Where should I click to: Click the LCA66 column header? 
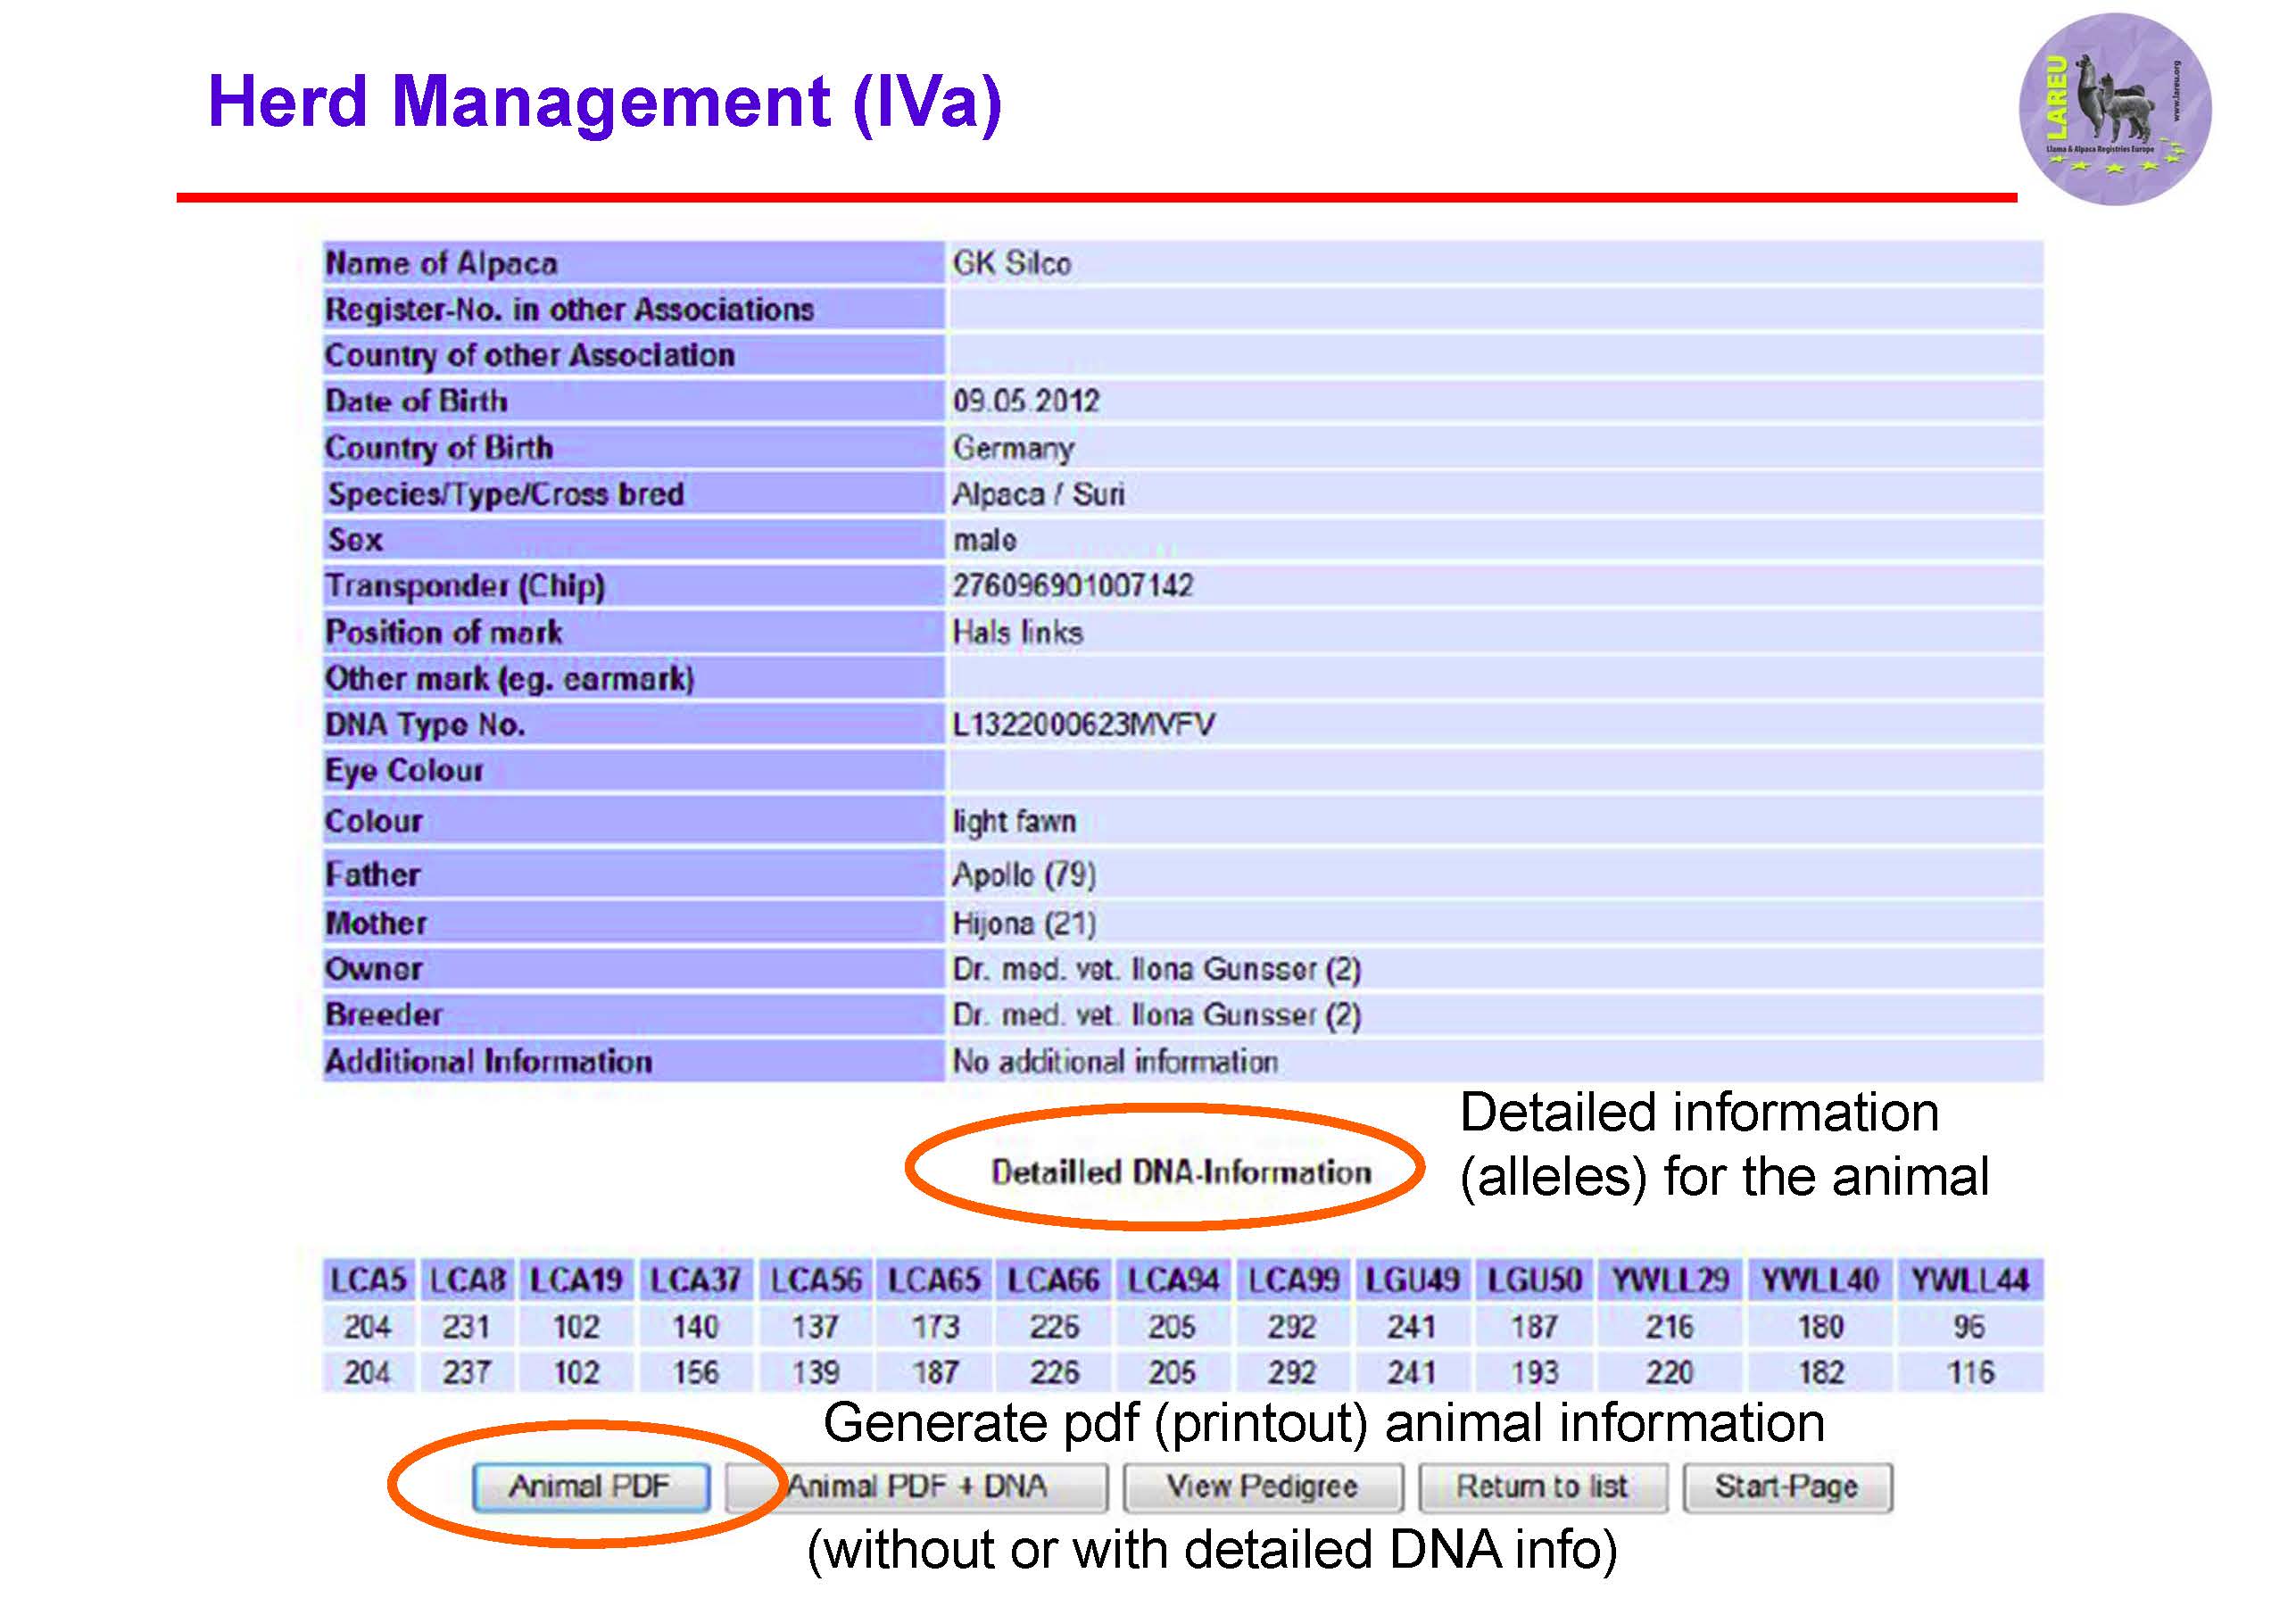click(1054, 1280)
